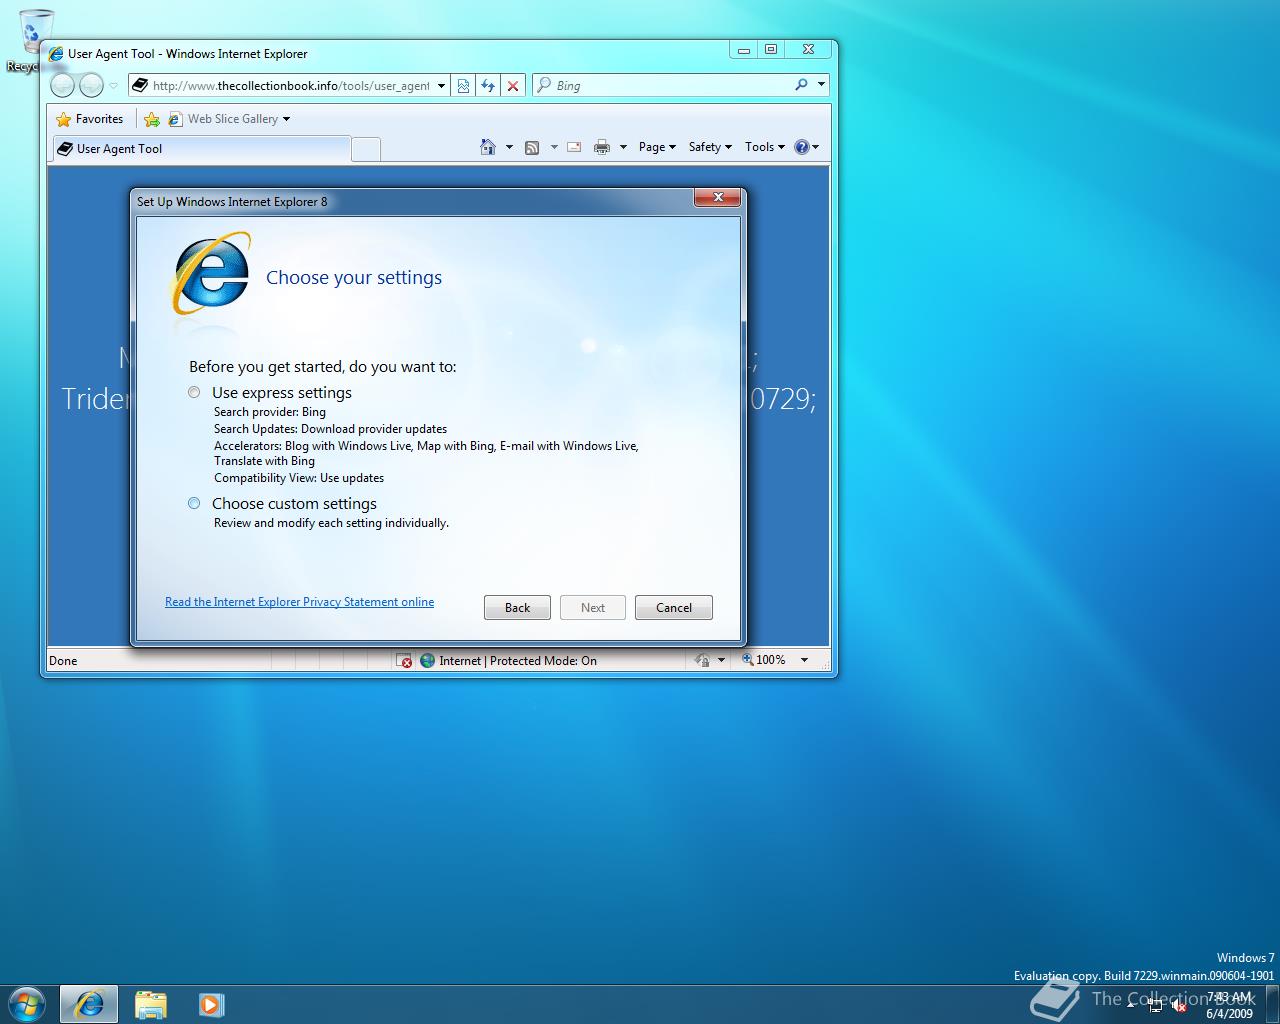Open the RSS feeds icon
This screenshot has height=1024, width=1280.
(532, 146)
